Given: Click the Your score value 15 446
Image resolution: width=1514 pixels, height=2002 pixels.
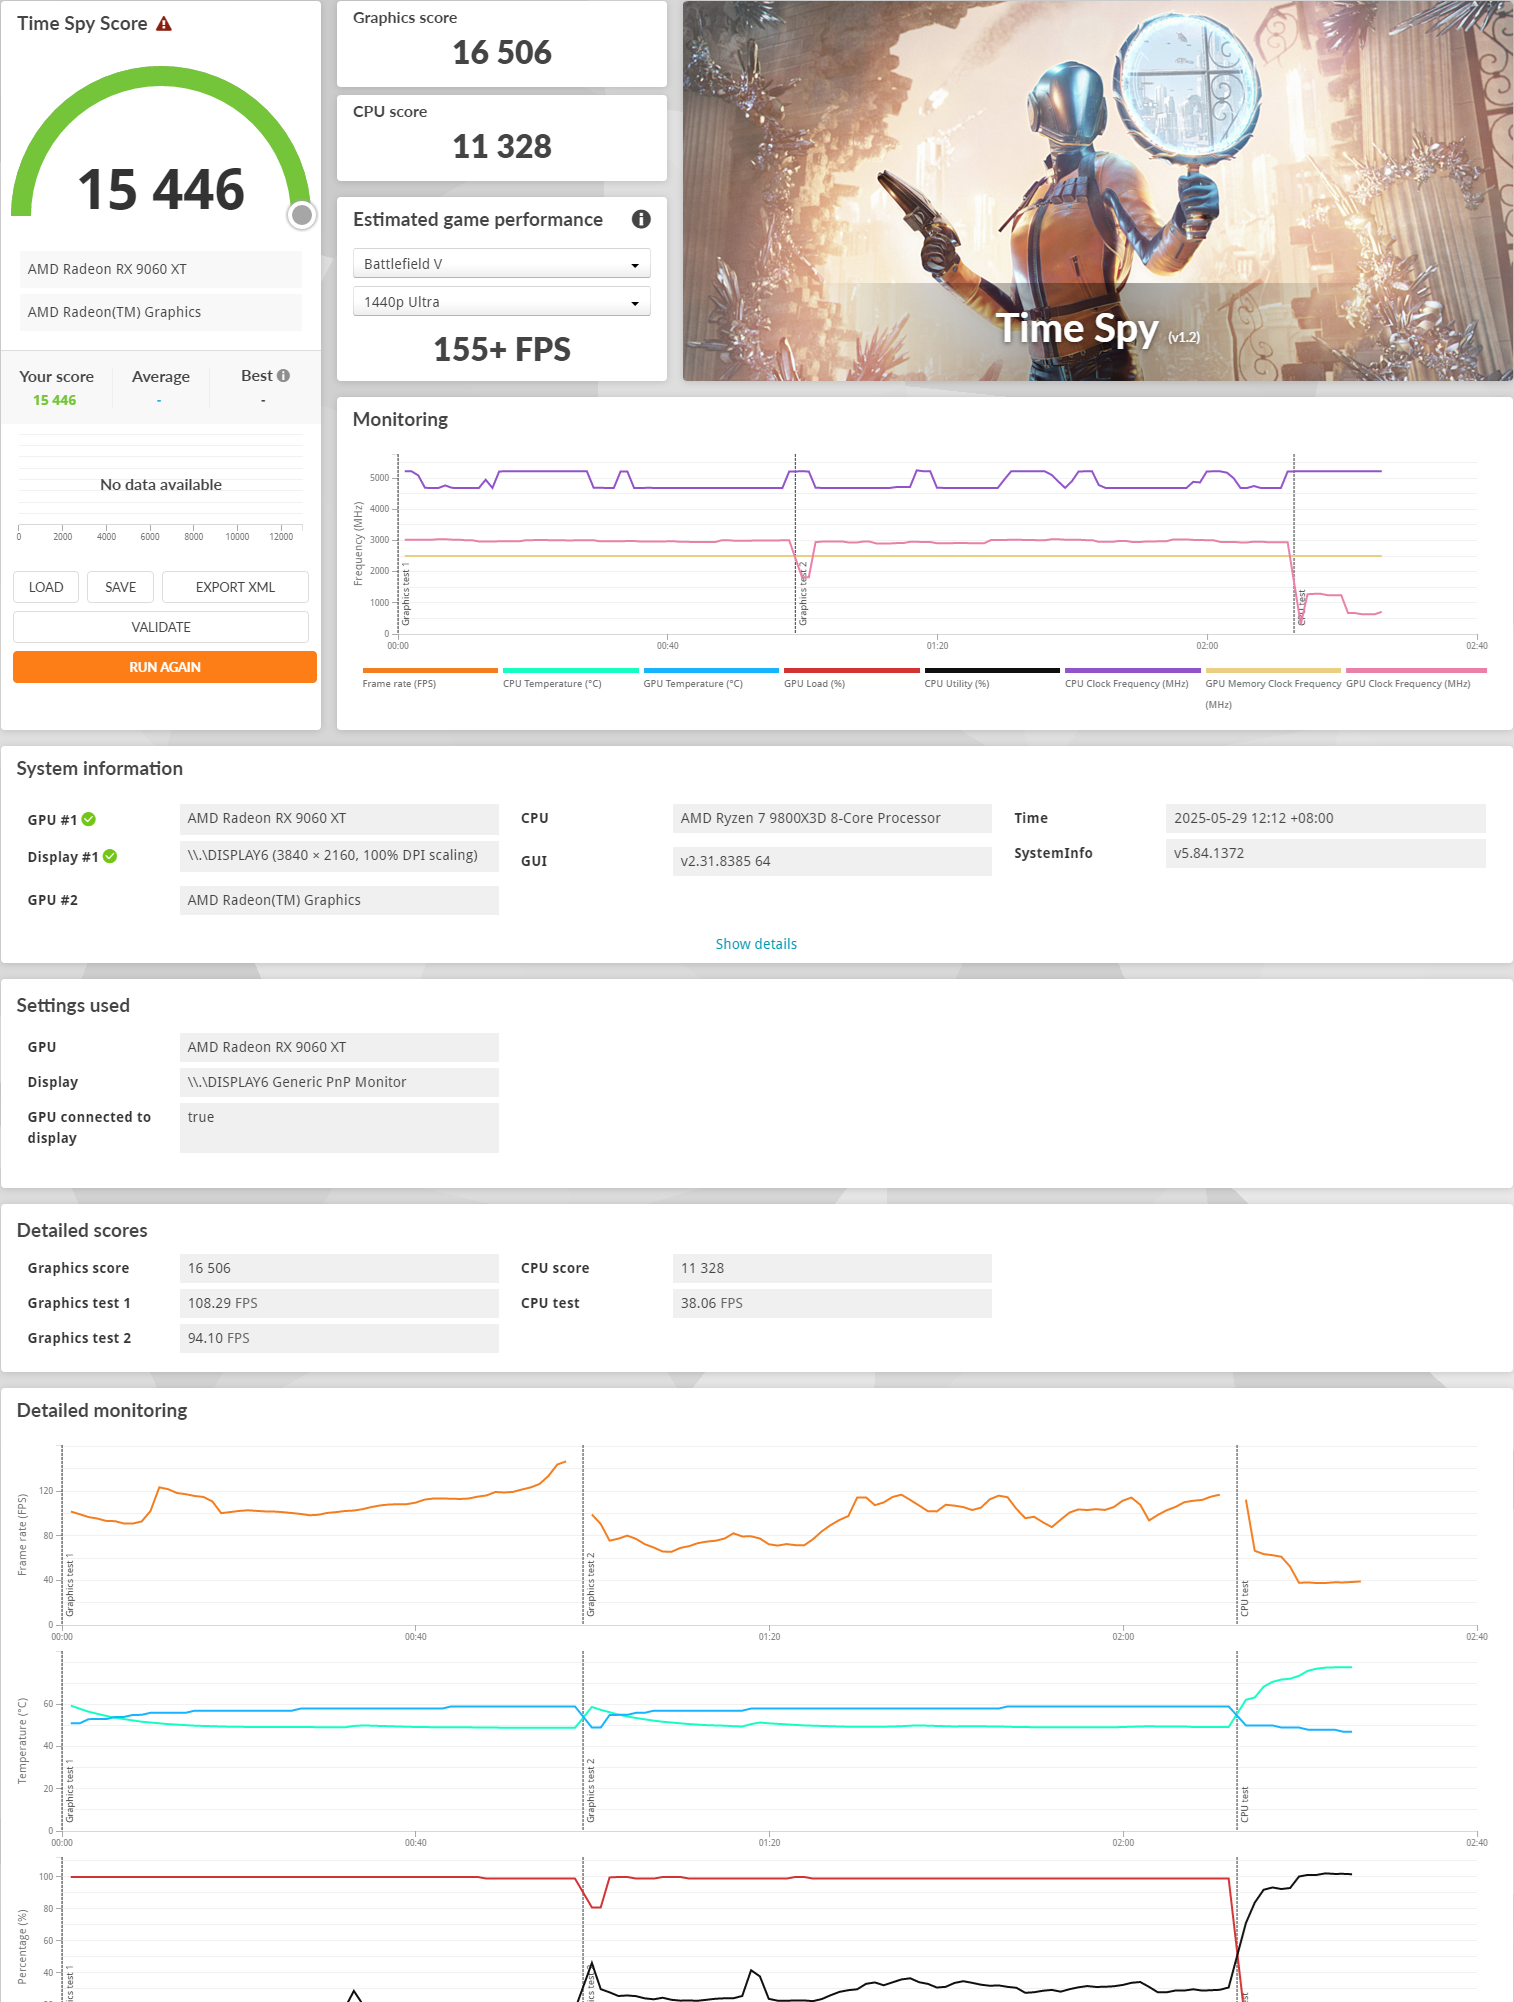Looking at the screenshot, I should click(x=55, y=400).
